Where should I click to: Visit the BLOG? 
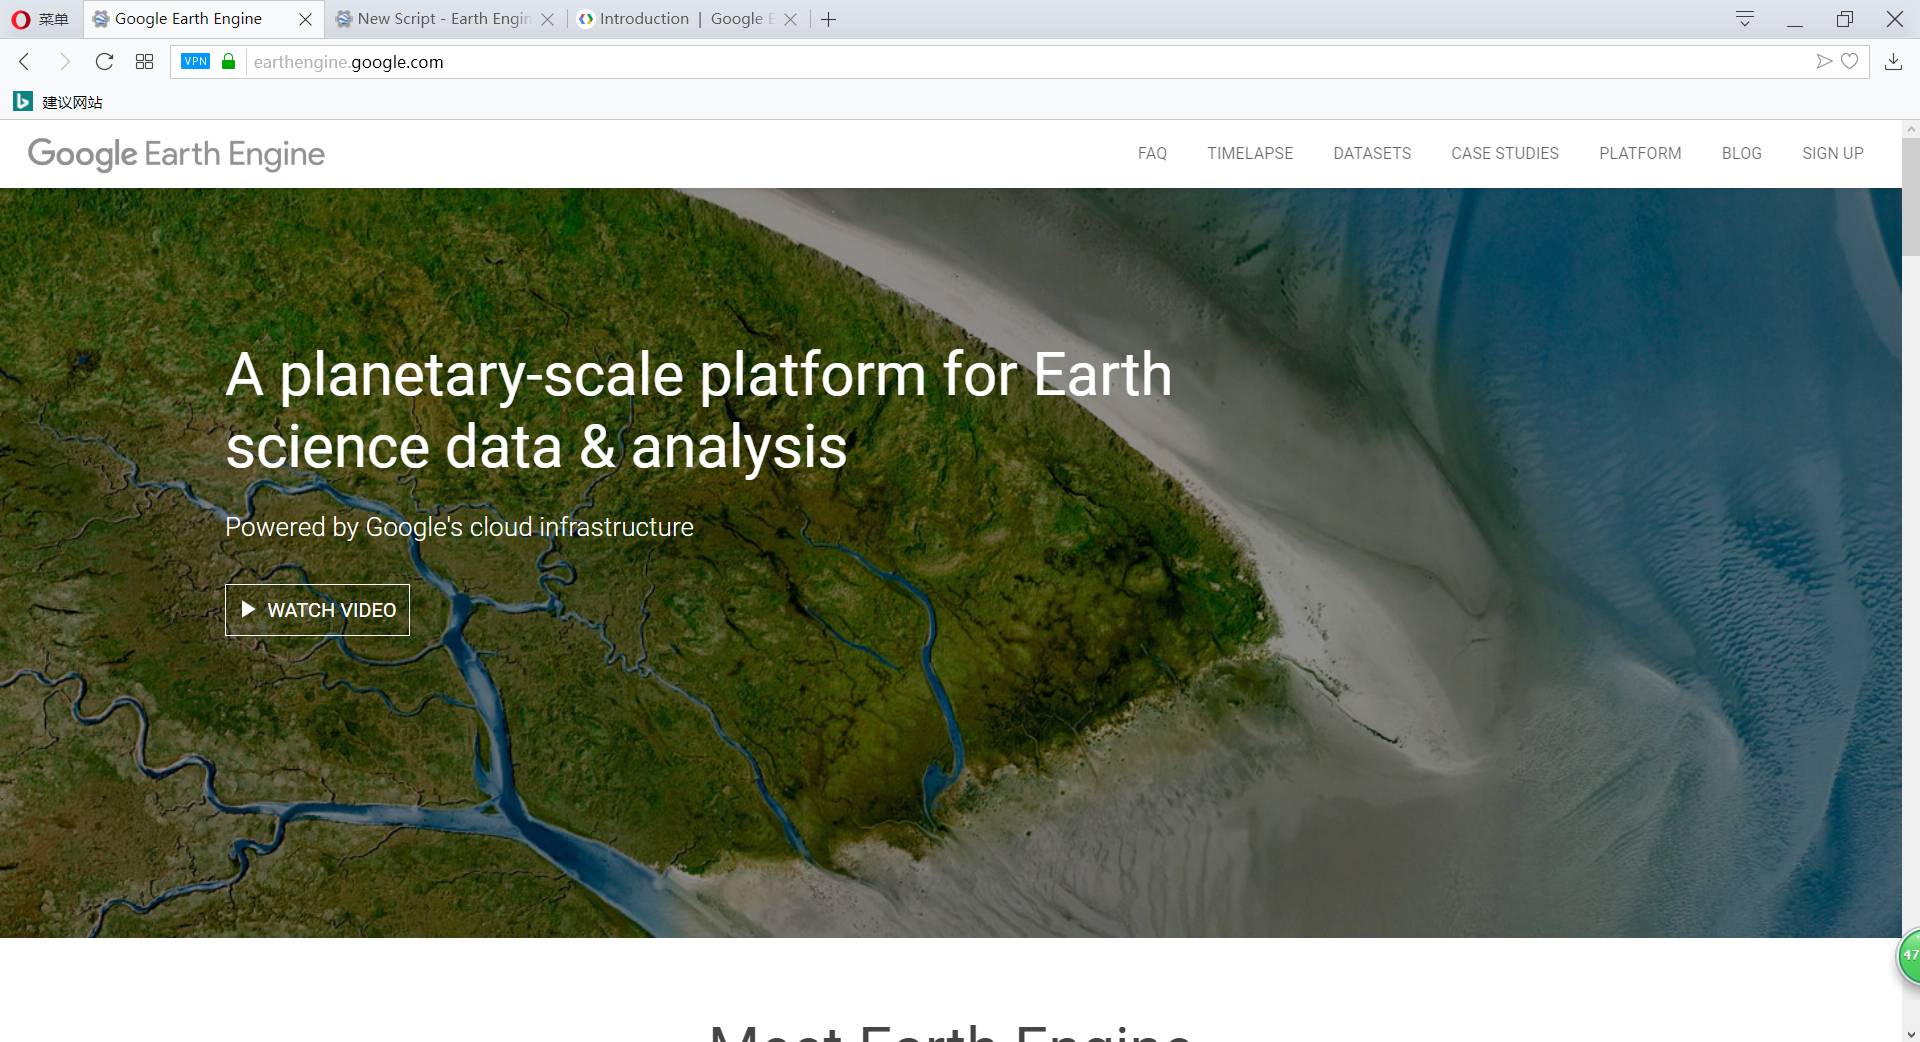(1742, 154)
